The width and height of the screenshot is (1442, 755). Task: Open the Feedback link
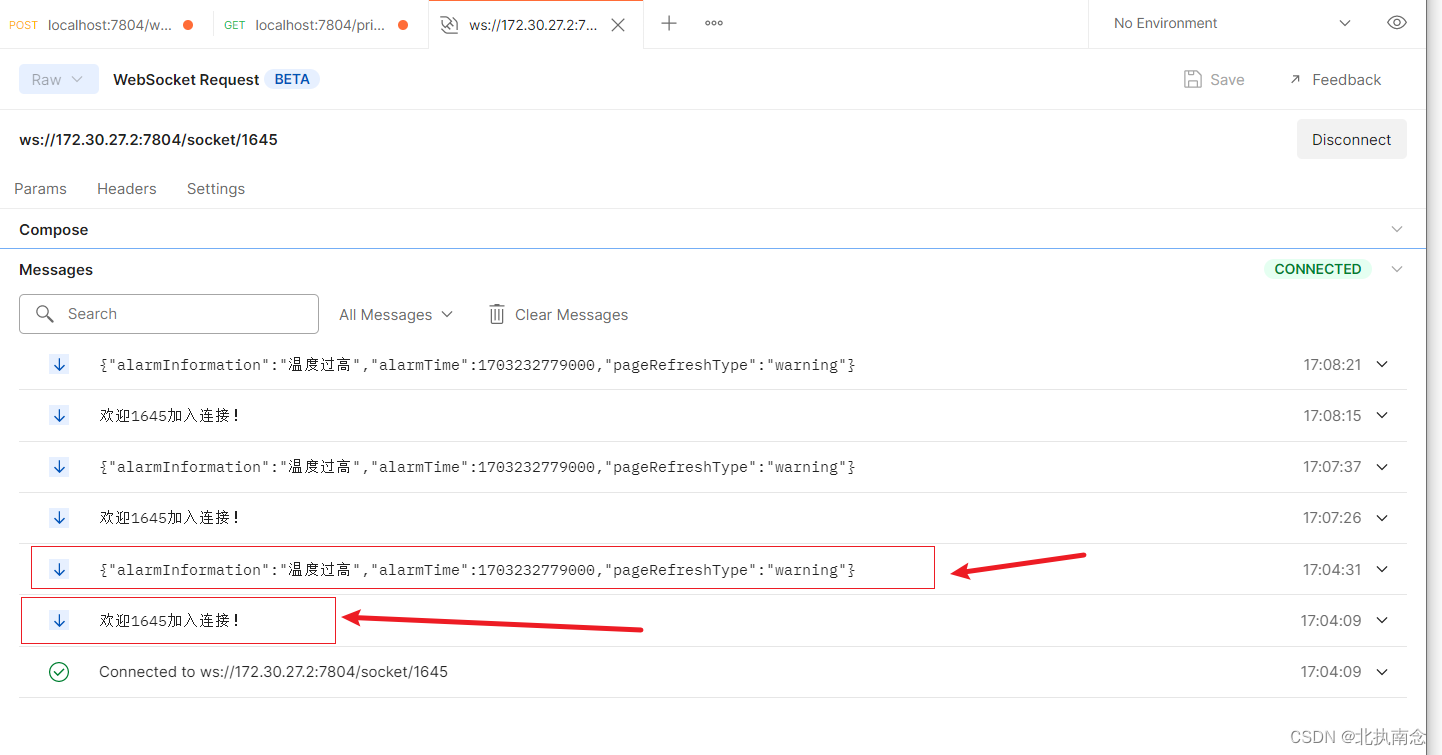click(1336, 79)
